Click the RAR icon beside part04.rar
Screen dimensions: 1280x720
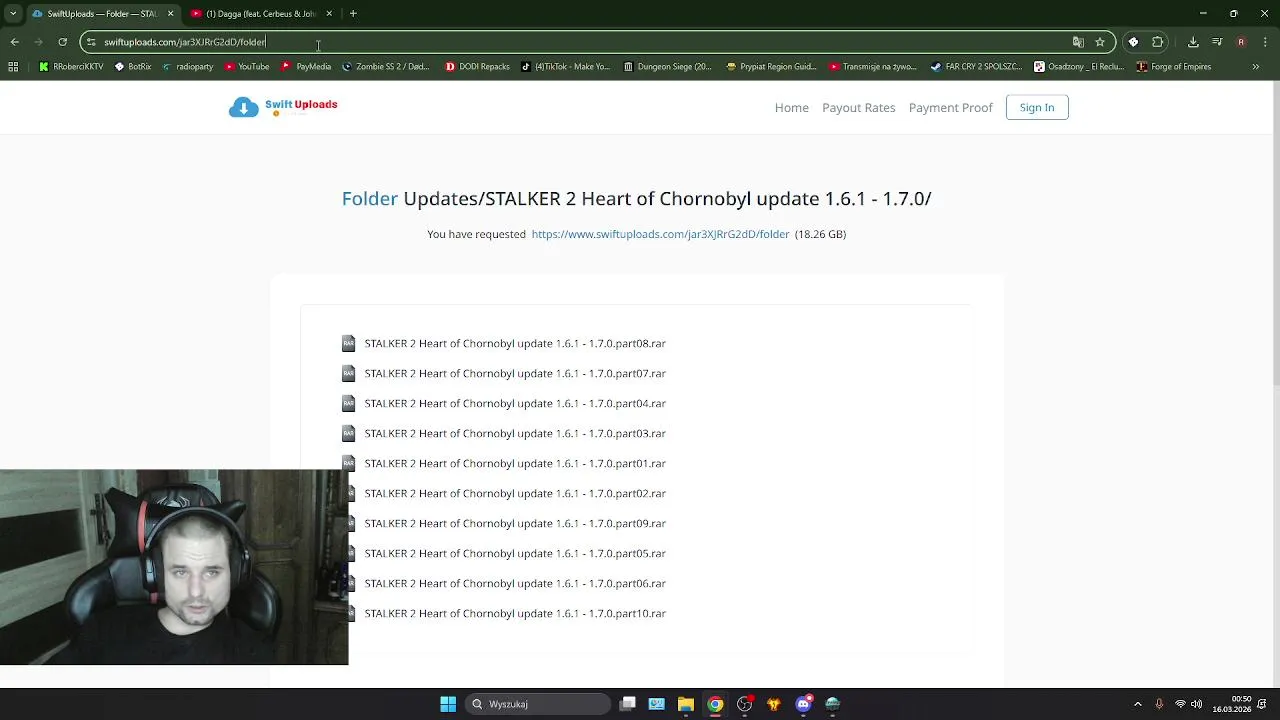click(x=348, y=403)
